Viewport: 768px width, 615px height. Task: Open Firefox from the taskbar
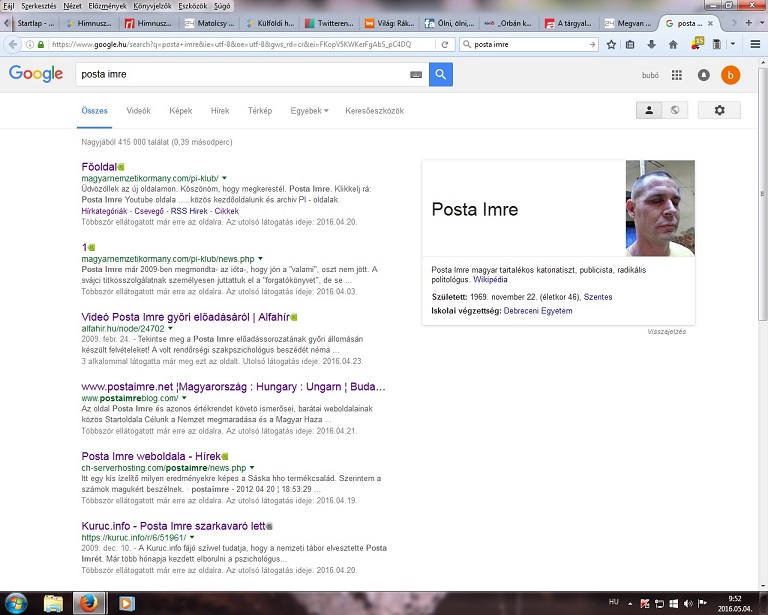pyautogui.click(x=89, y=603)
